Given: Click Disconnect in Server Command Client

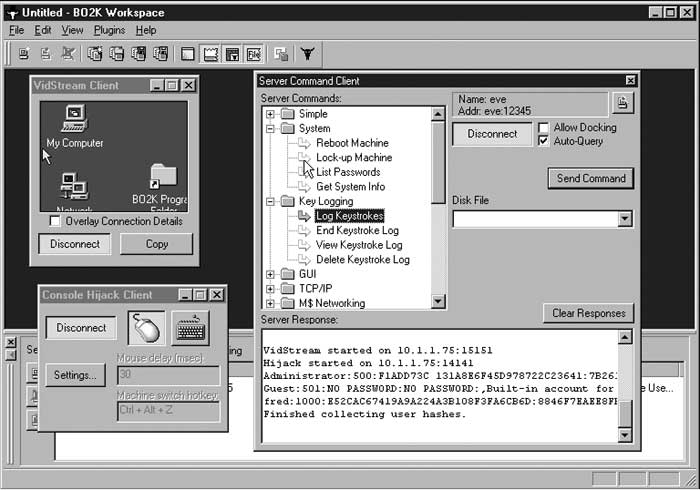Looking at the screenshot, I should [492, 134].
